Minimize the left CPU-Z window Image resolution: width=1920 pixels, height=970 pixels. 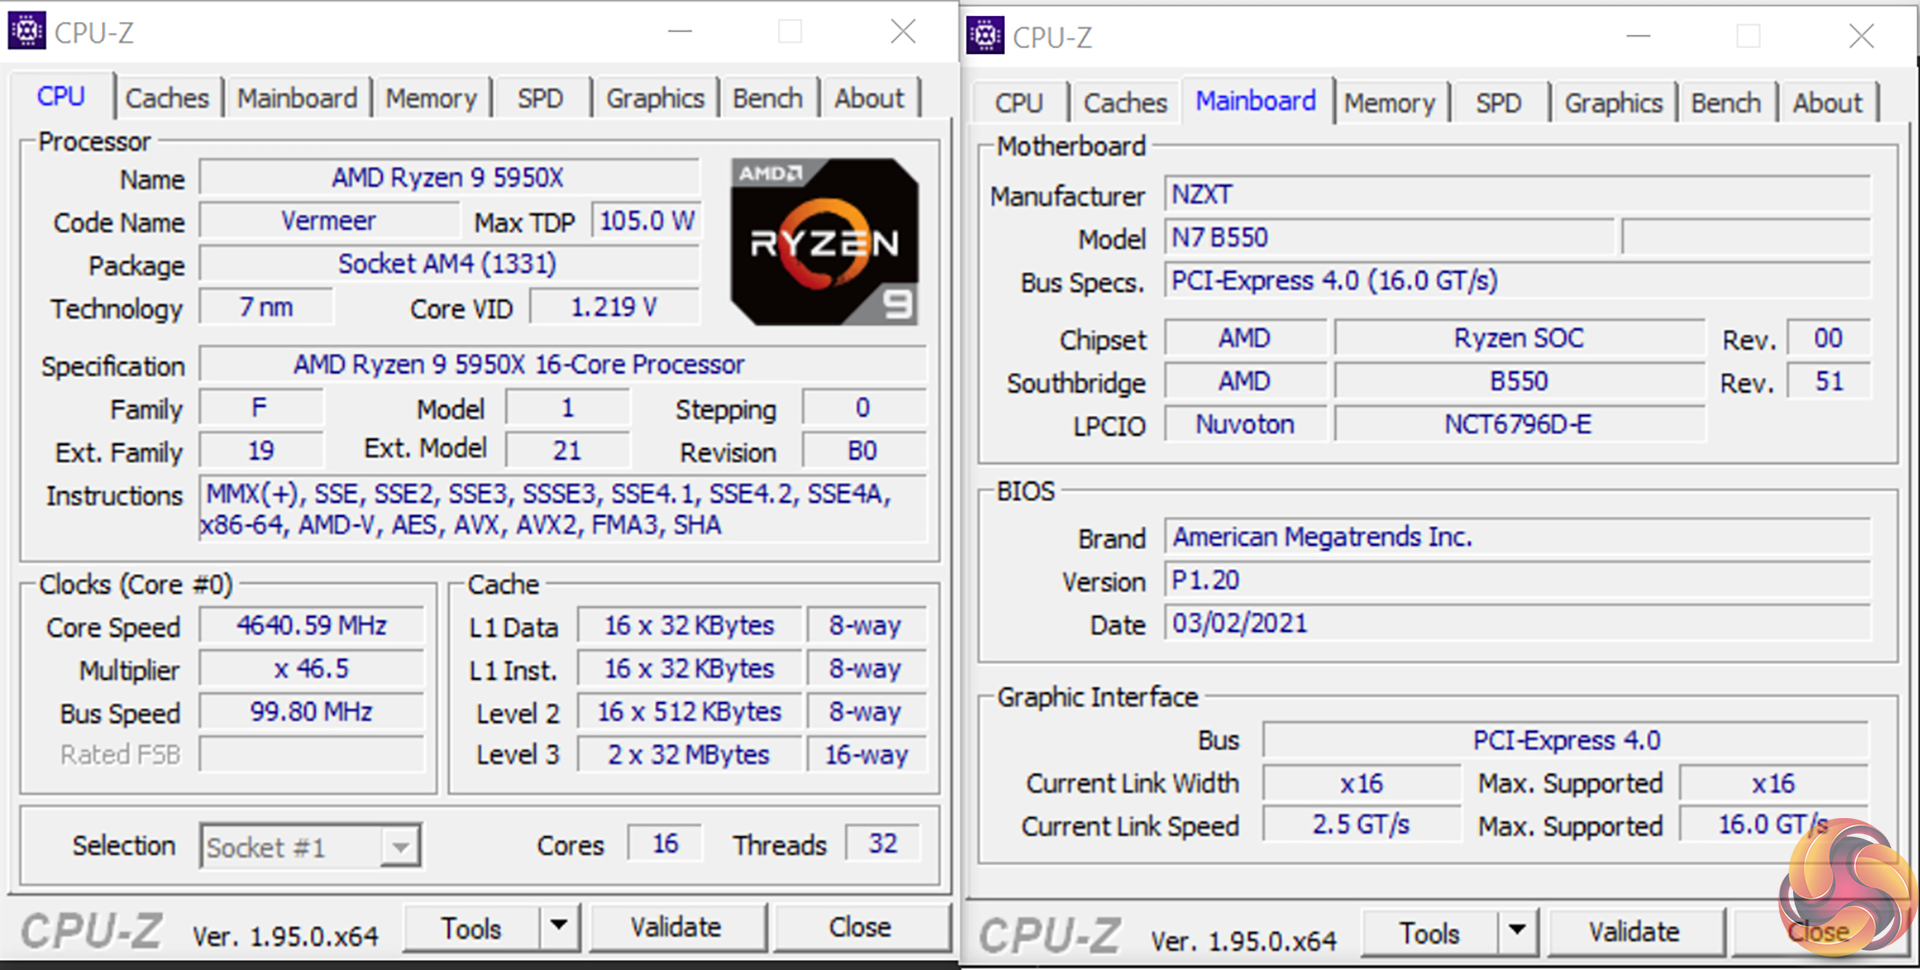tap(680, 32)
